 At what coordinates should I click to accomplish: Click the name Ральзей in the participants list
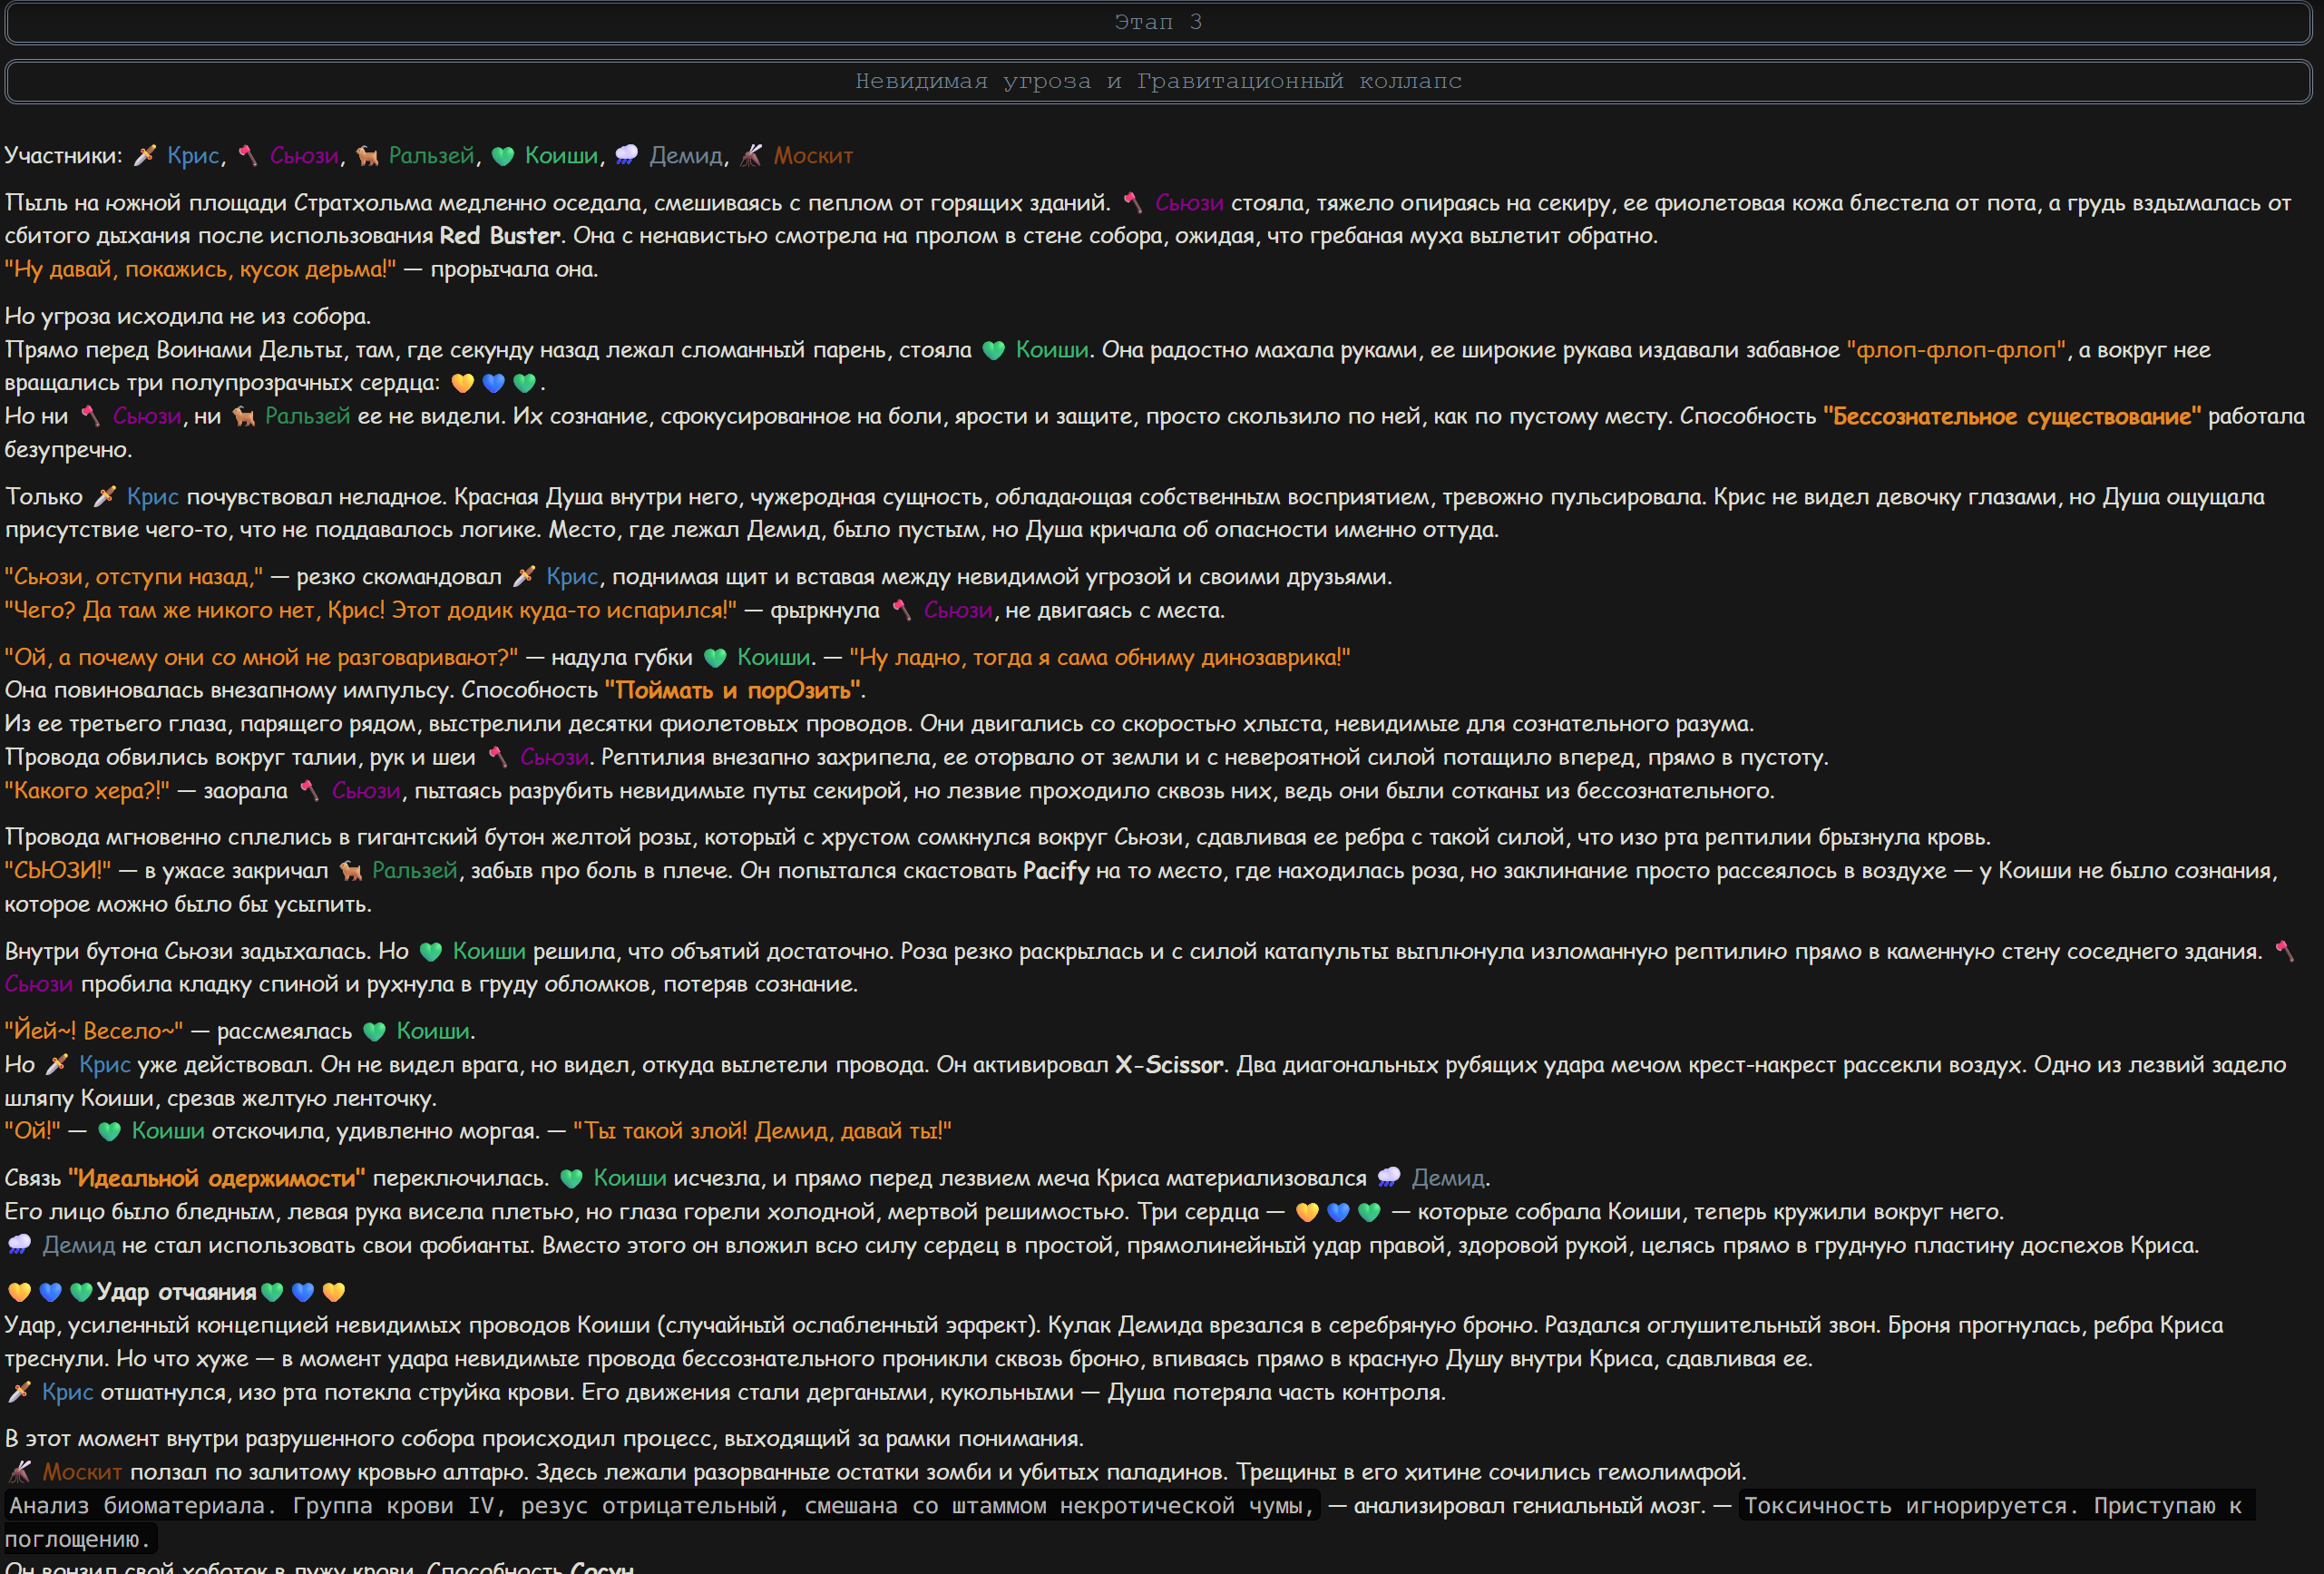tap(431, 155)
